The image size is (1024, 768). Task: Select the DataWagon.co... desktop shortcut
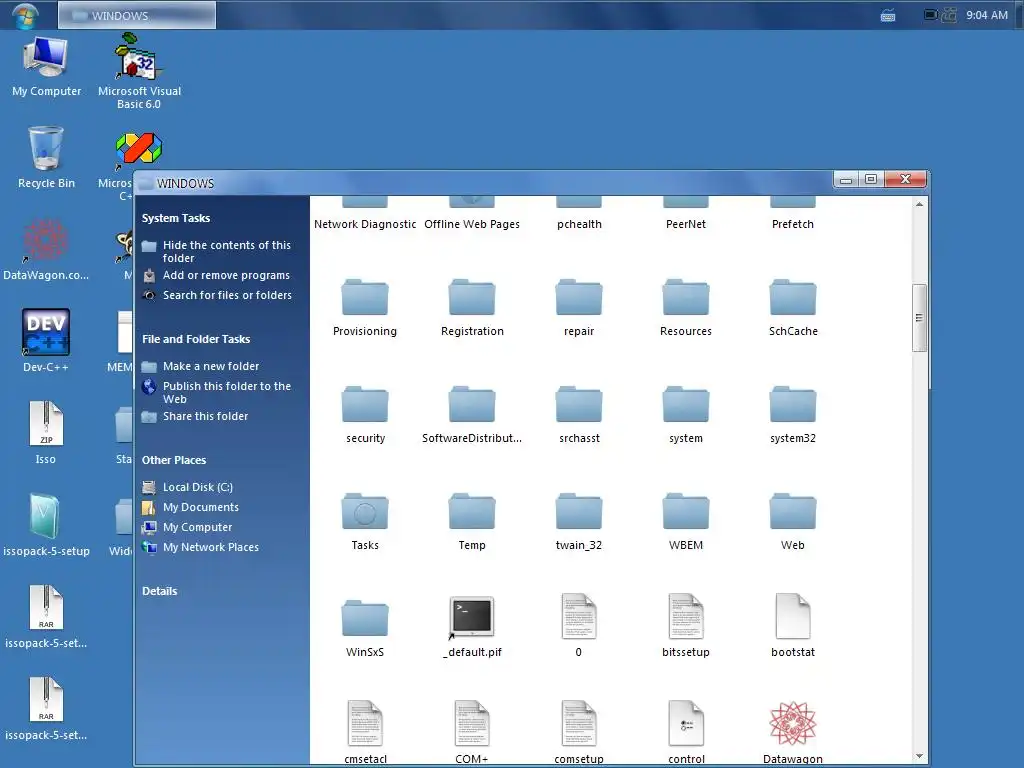point(46,249)
